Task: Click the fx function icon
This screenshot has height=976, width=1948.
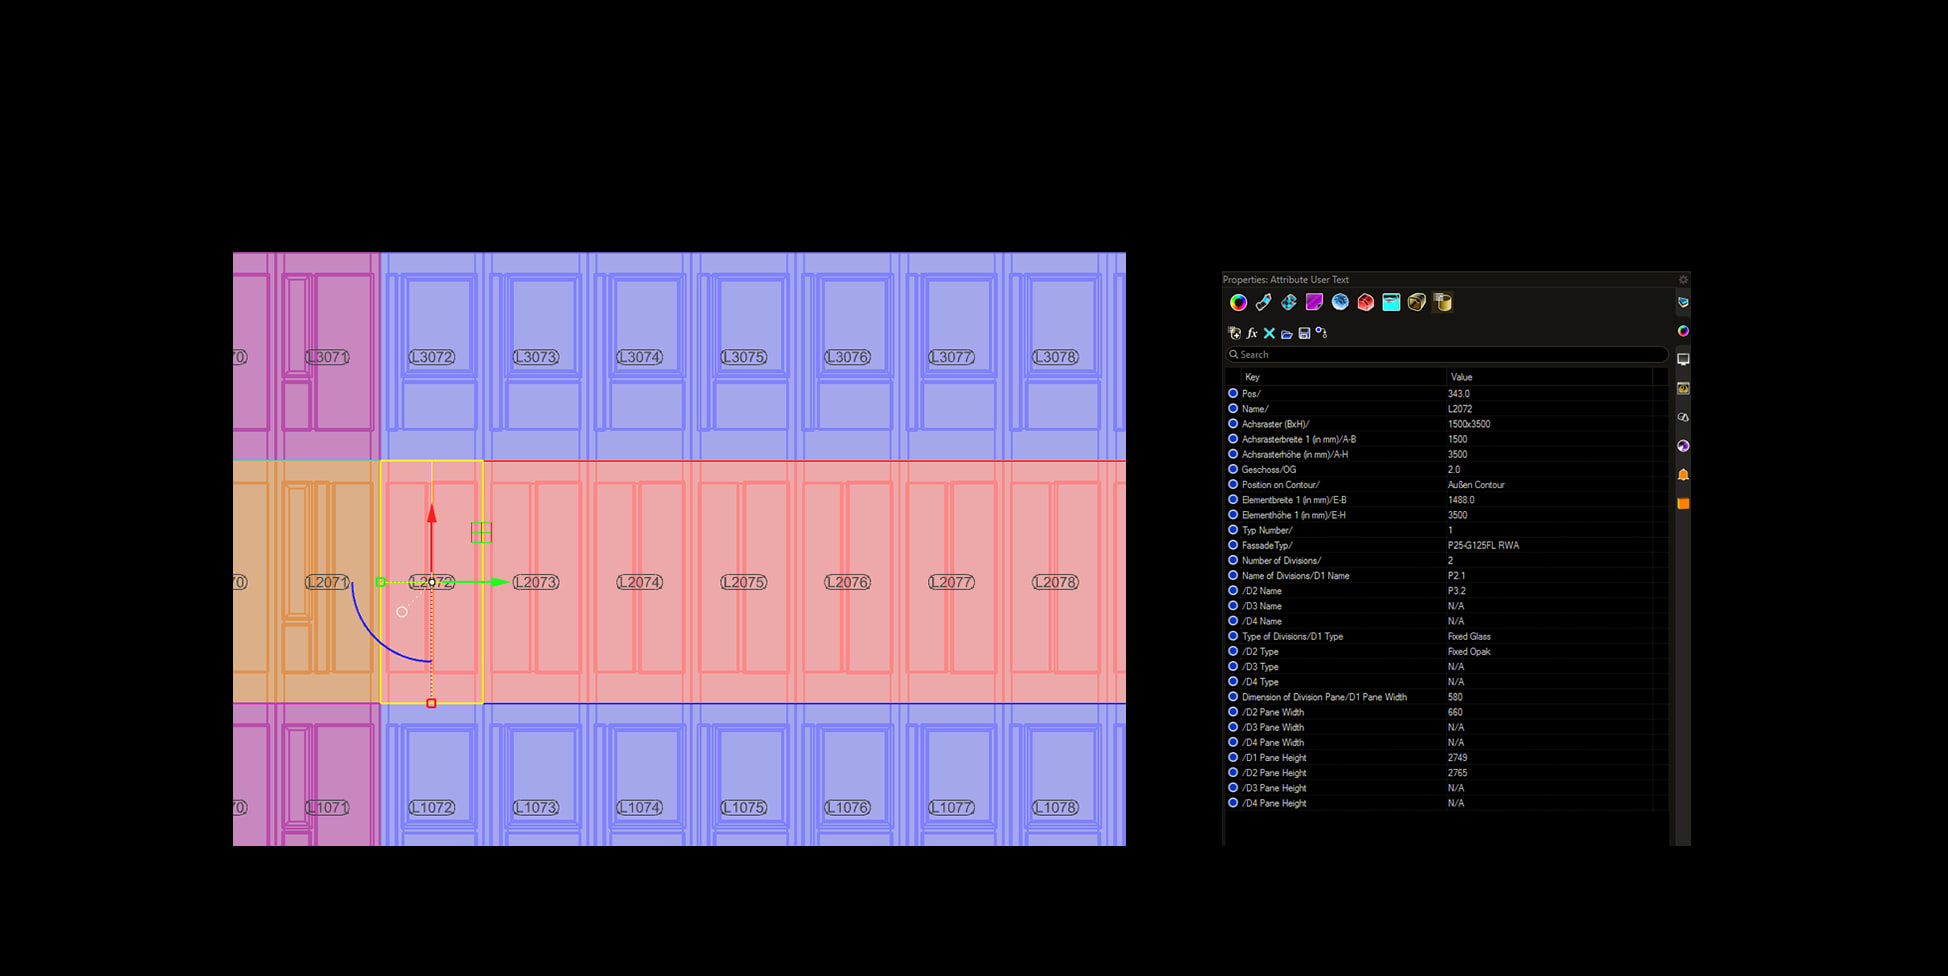Action: pos(1252,333)
